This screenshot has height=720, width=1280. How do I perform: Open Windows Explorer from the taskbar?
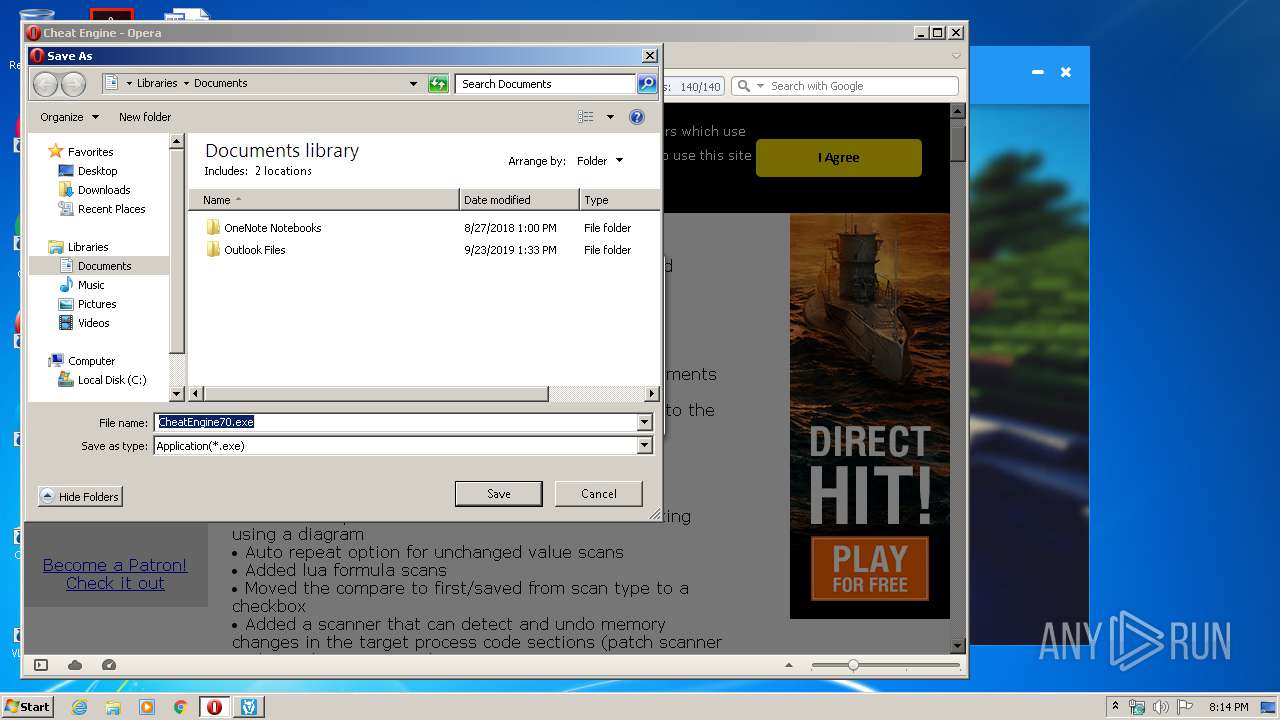(x=113, y=707)
